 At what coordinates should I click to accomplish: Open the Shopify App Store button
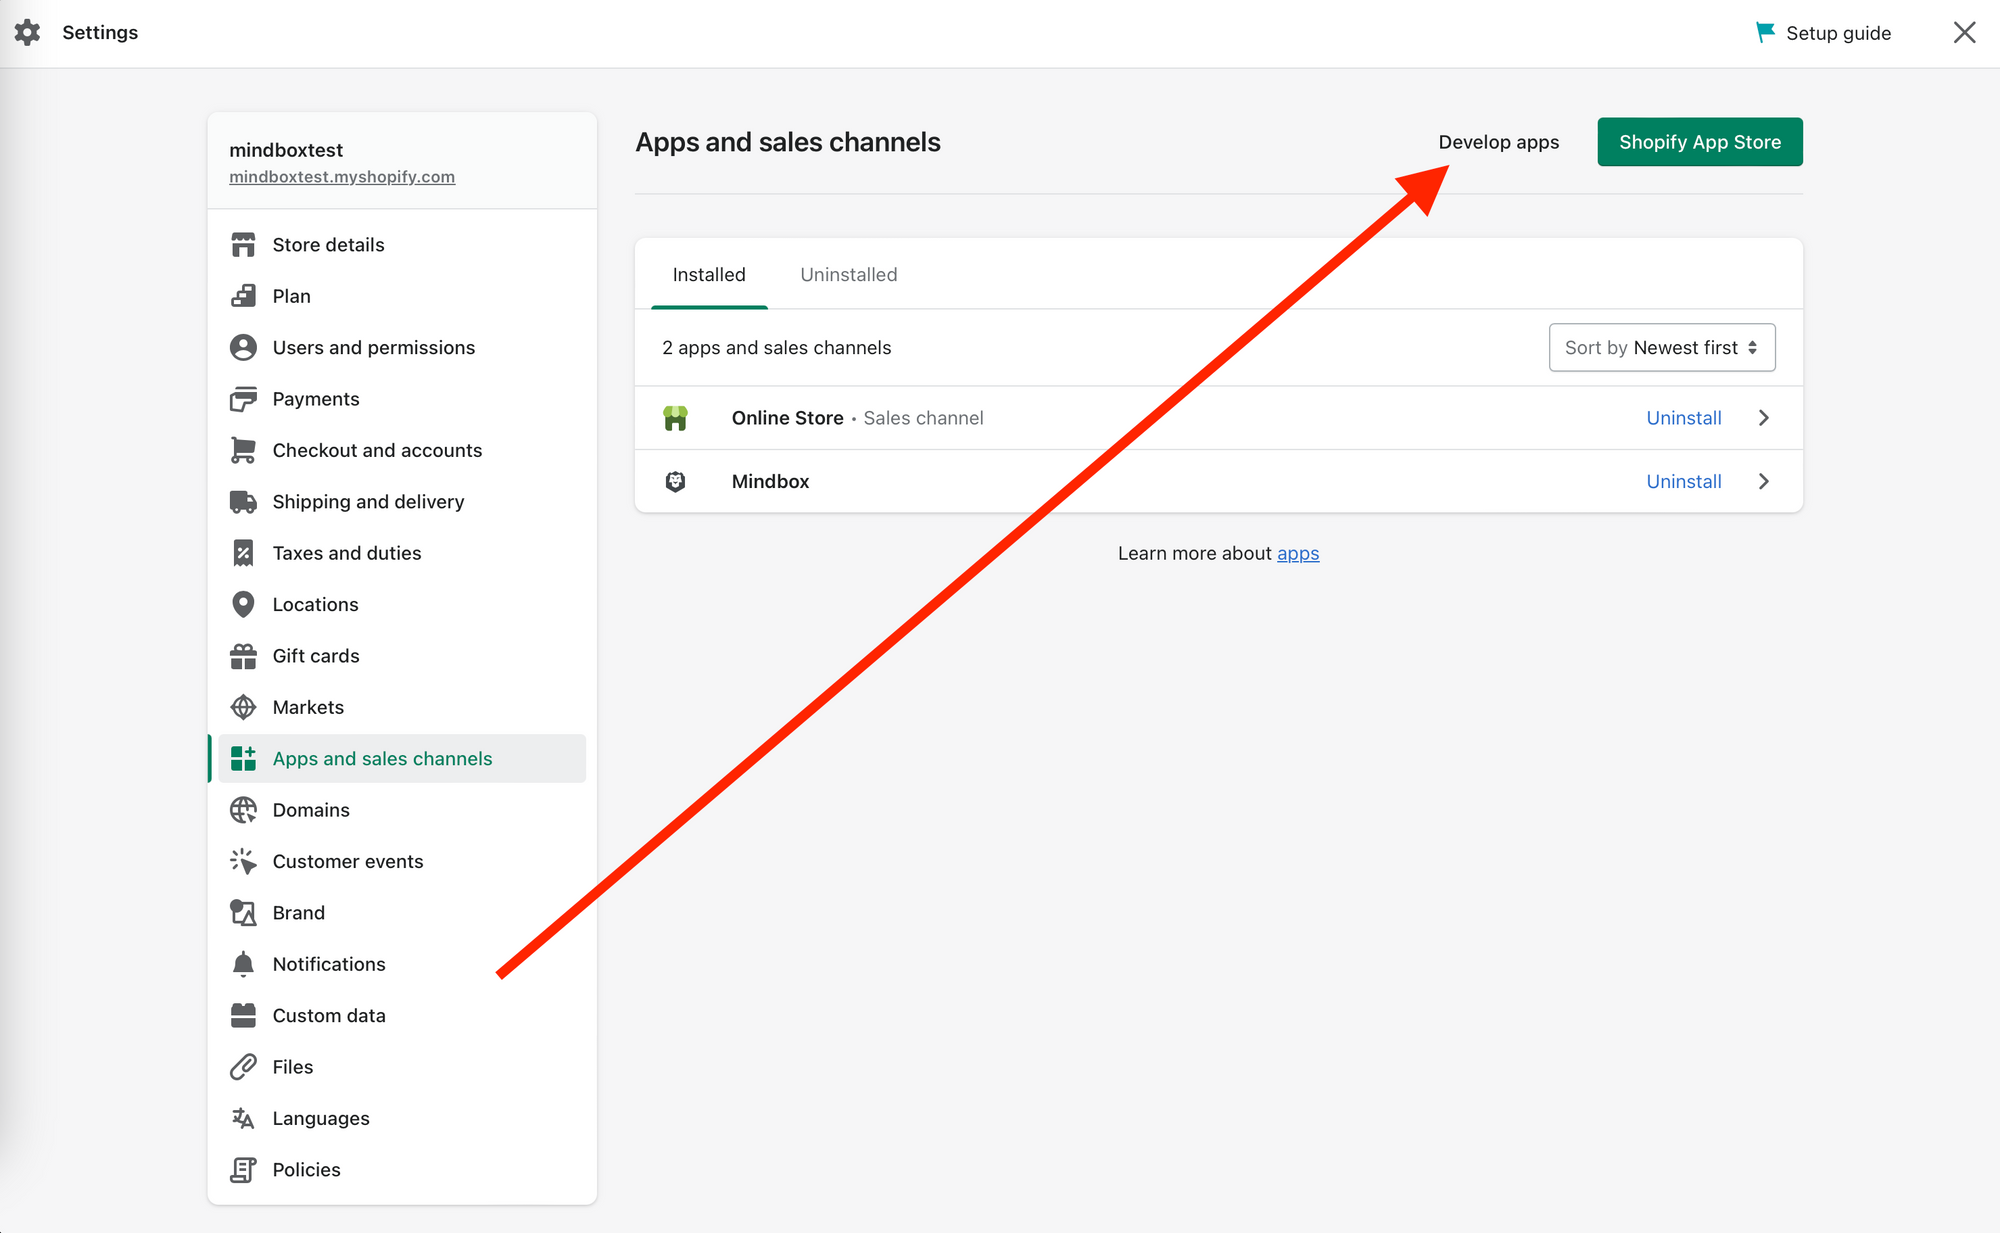(1700, 142)
